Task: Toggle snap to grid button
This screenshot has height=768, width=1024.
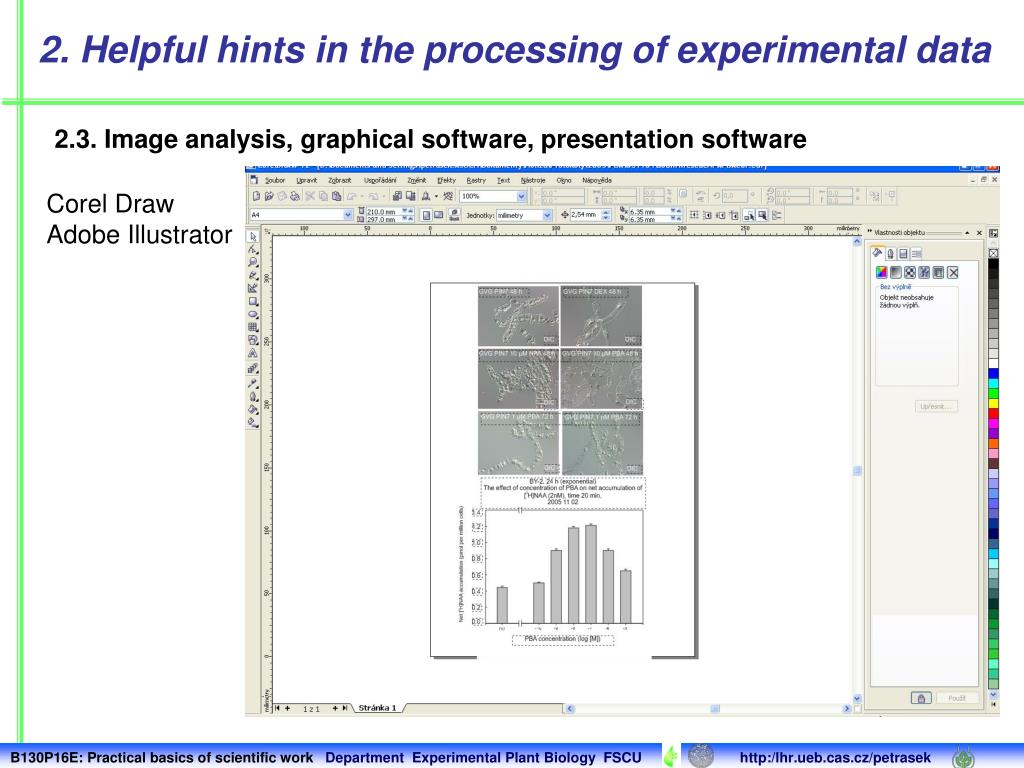Action: [694, 215]
